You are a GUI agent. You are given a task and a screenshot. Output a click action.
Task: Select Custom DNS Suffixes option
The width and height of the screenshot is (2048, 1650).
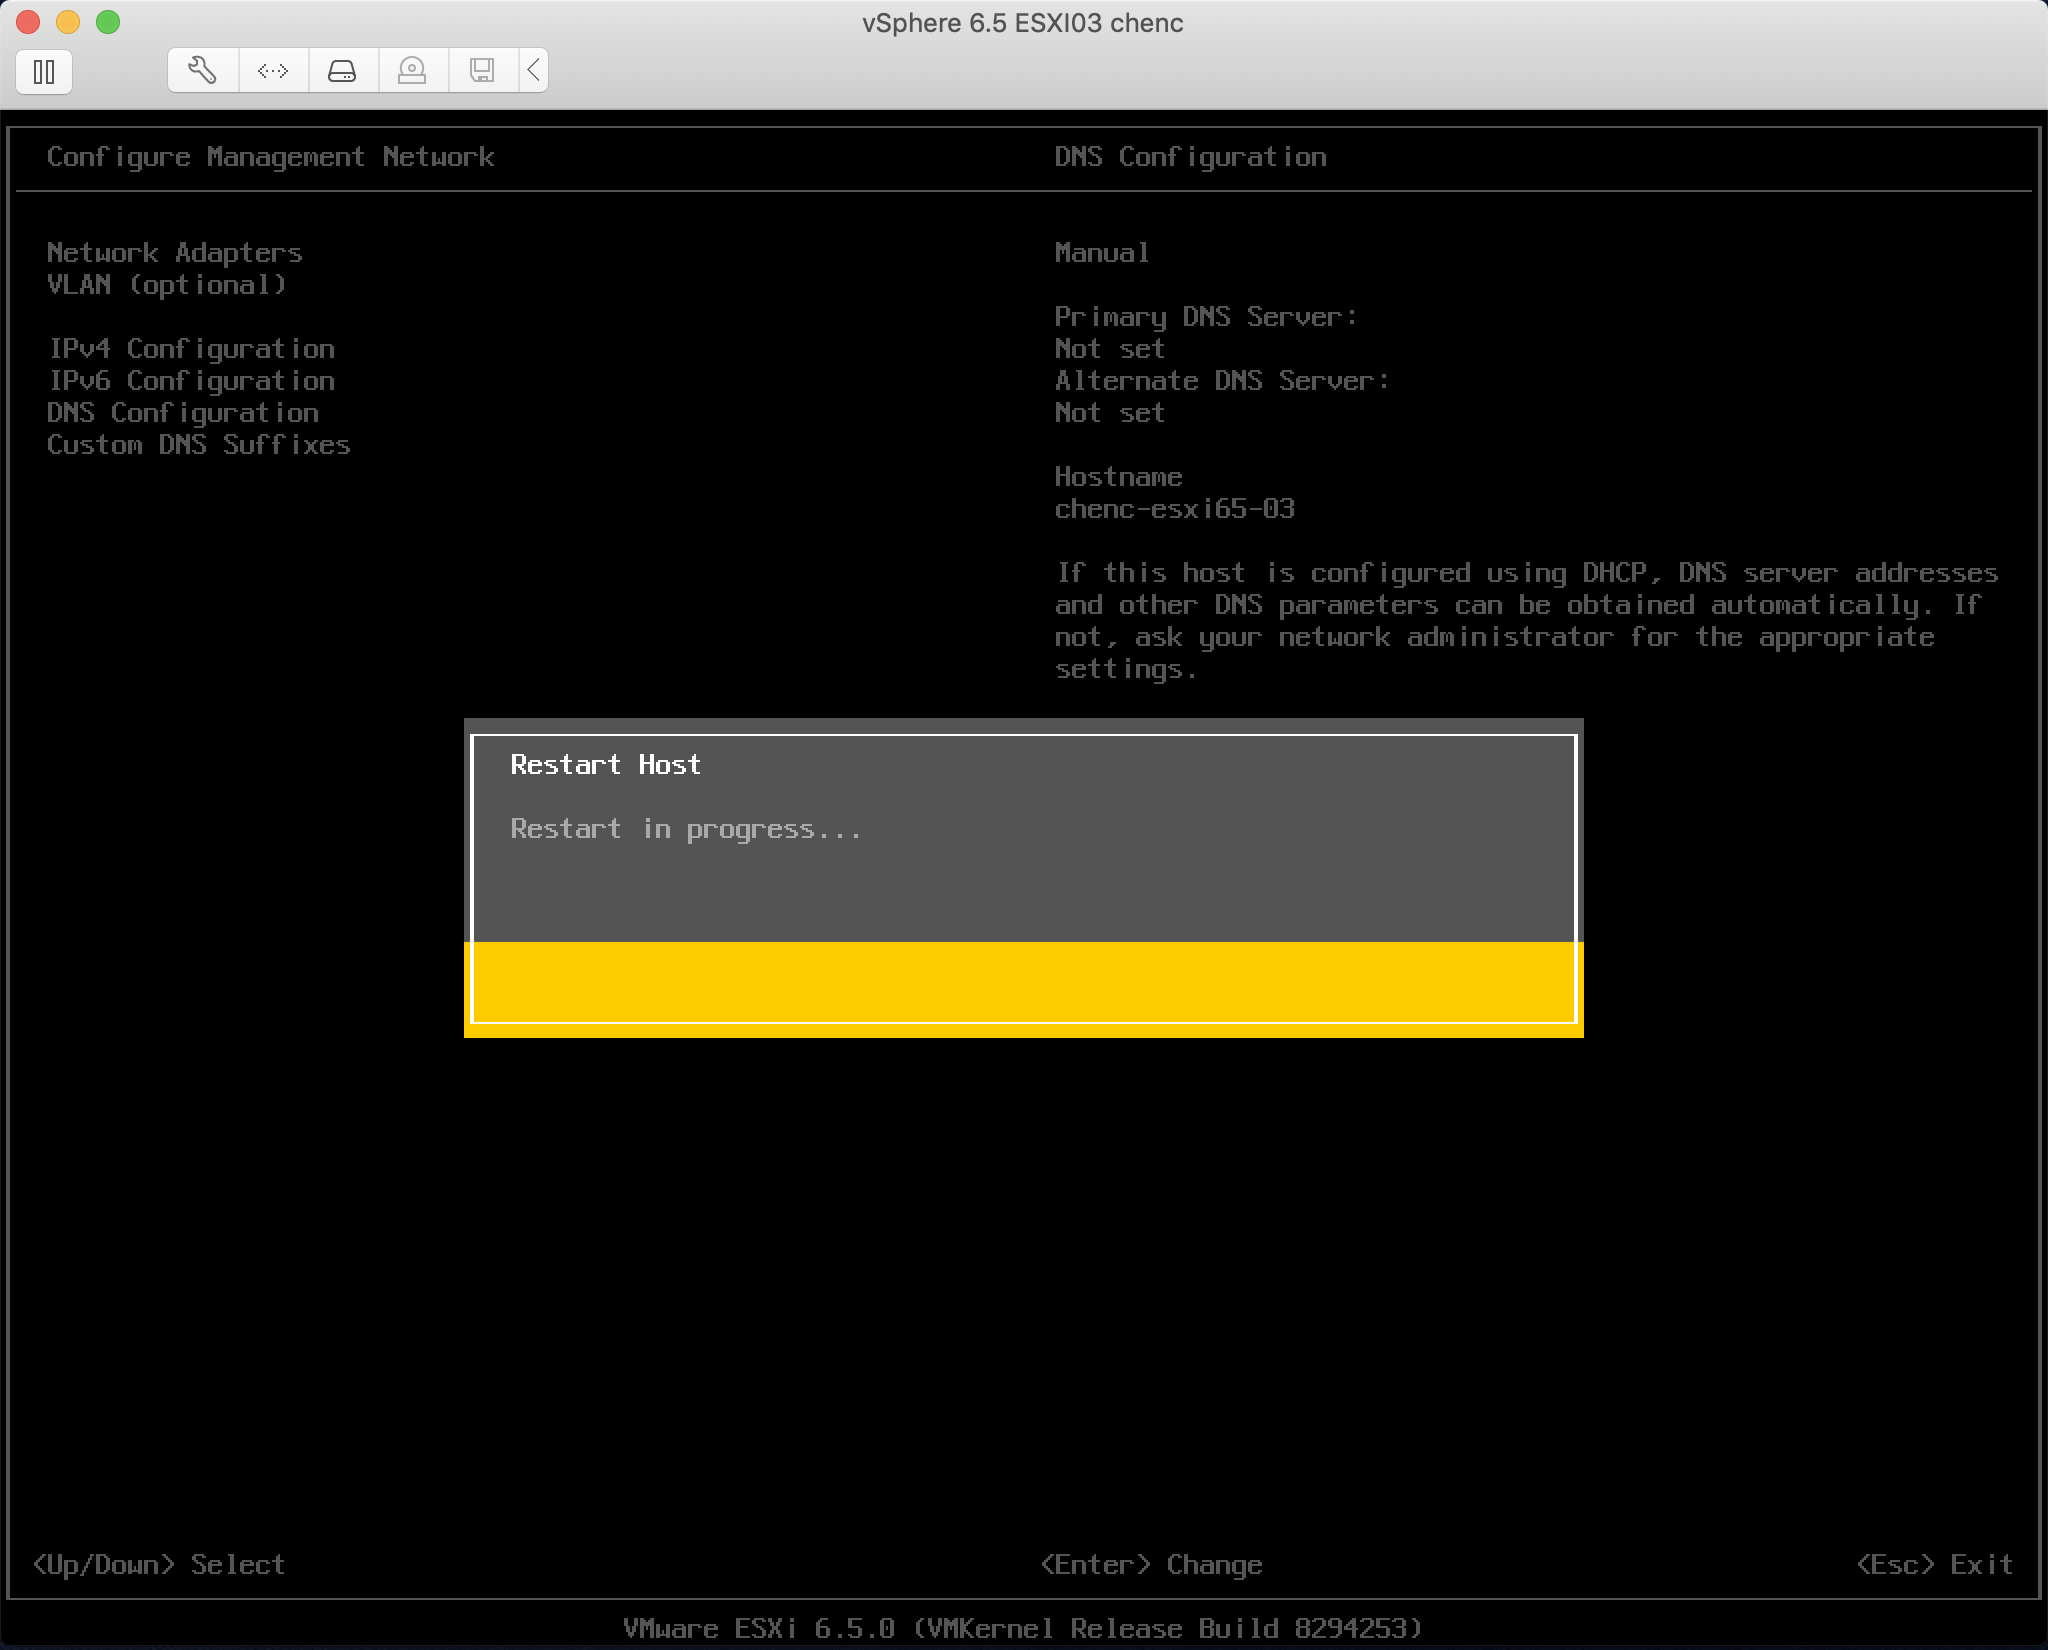pos(199,444)
